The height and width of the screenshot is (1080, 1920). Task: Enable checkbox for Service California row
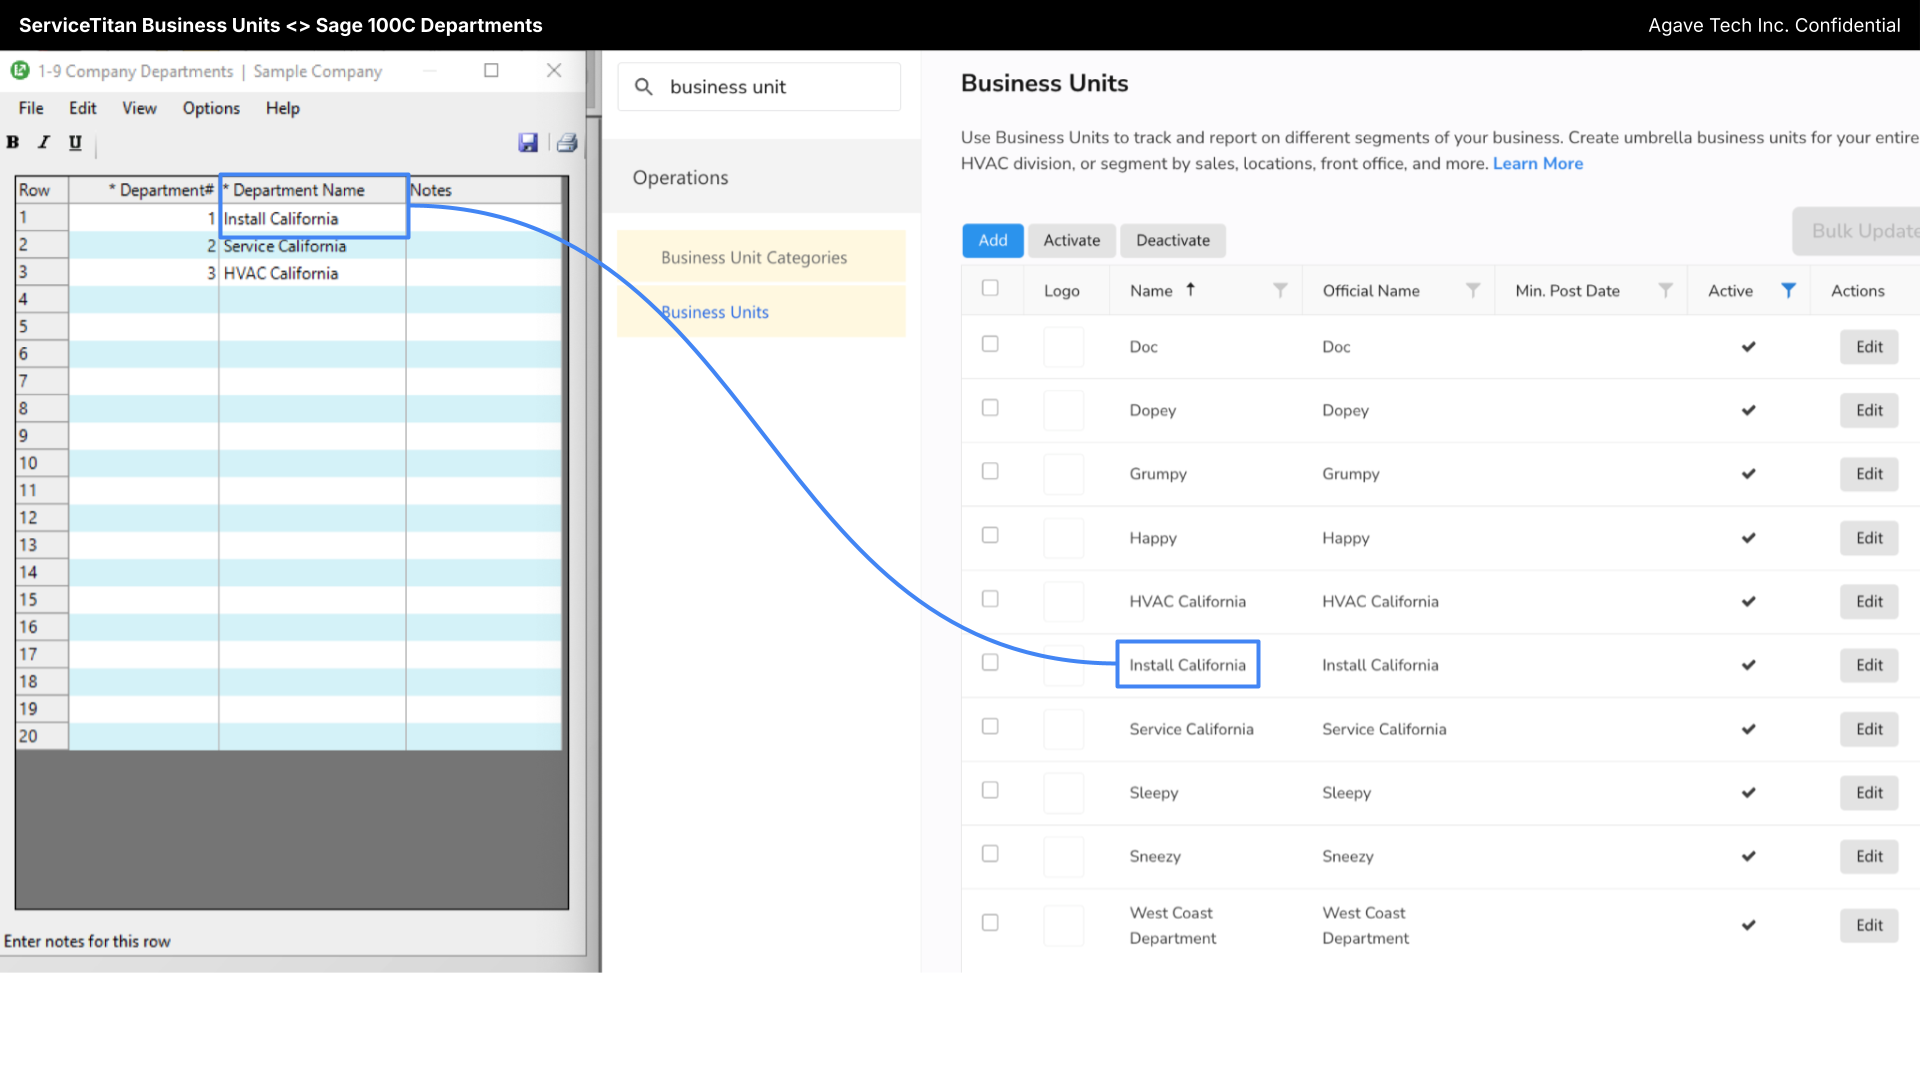tap(989, 727)
